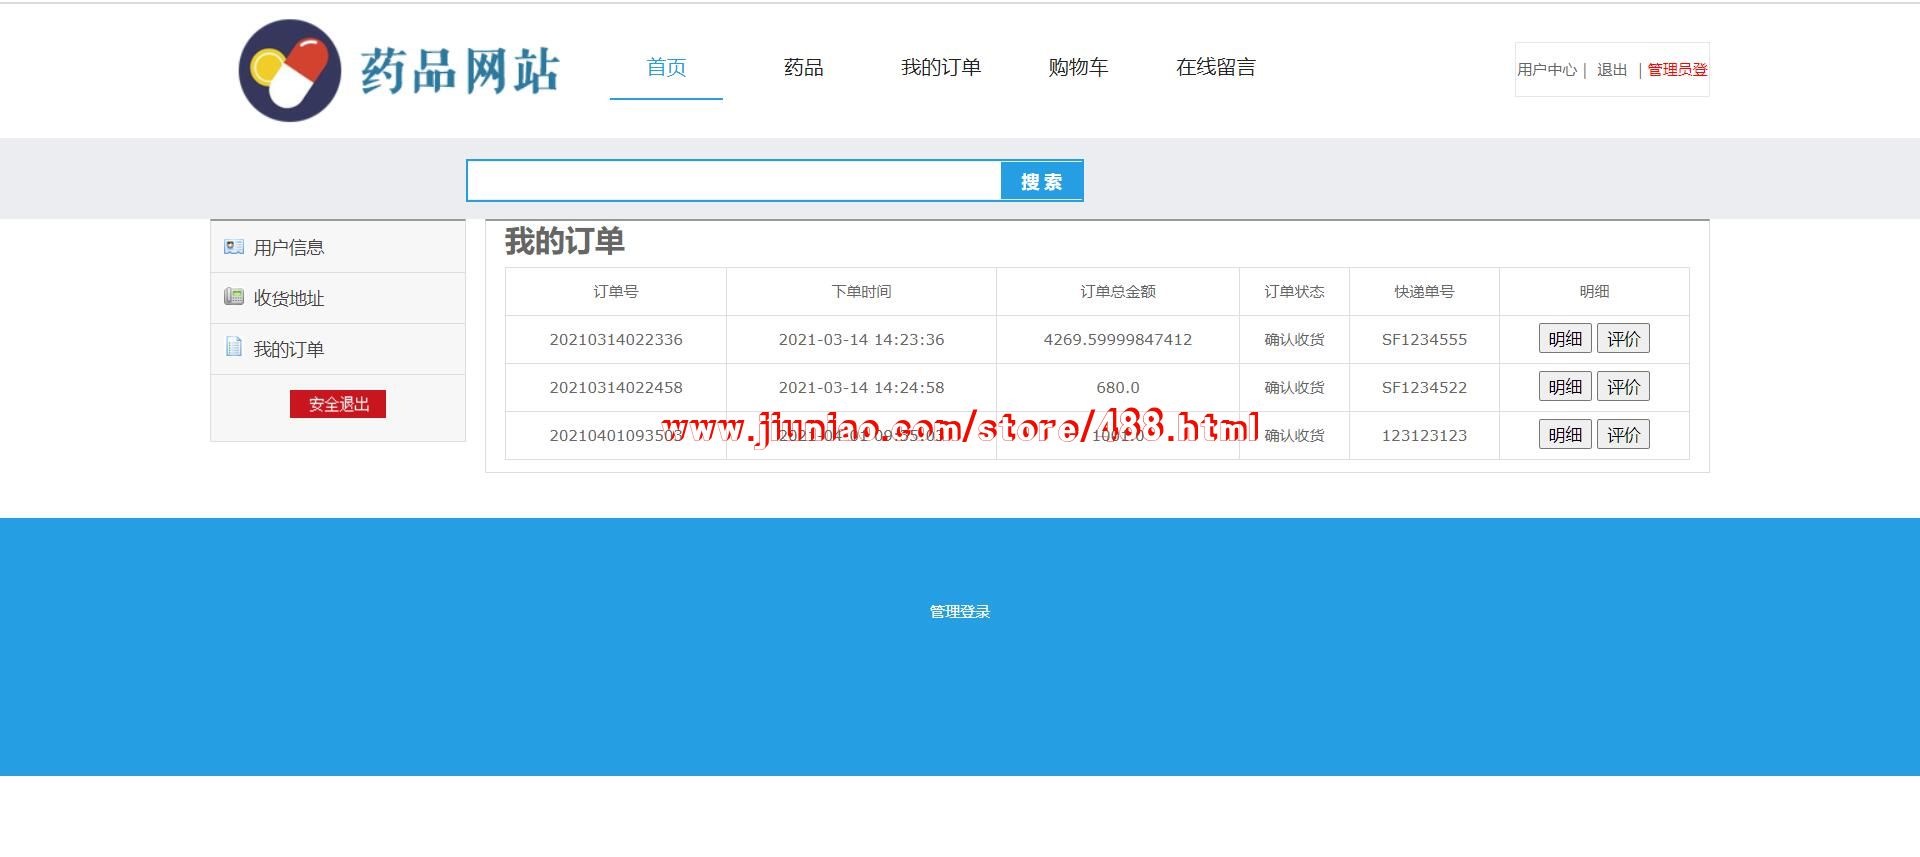This screenshot has height=857, width=1920.
Task: Click 评价 for order 20210314022336
Action: pos(1622,339)
